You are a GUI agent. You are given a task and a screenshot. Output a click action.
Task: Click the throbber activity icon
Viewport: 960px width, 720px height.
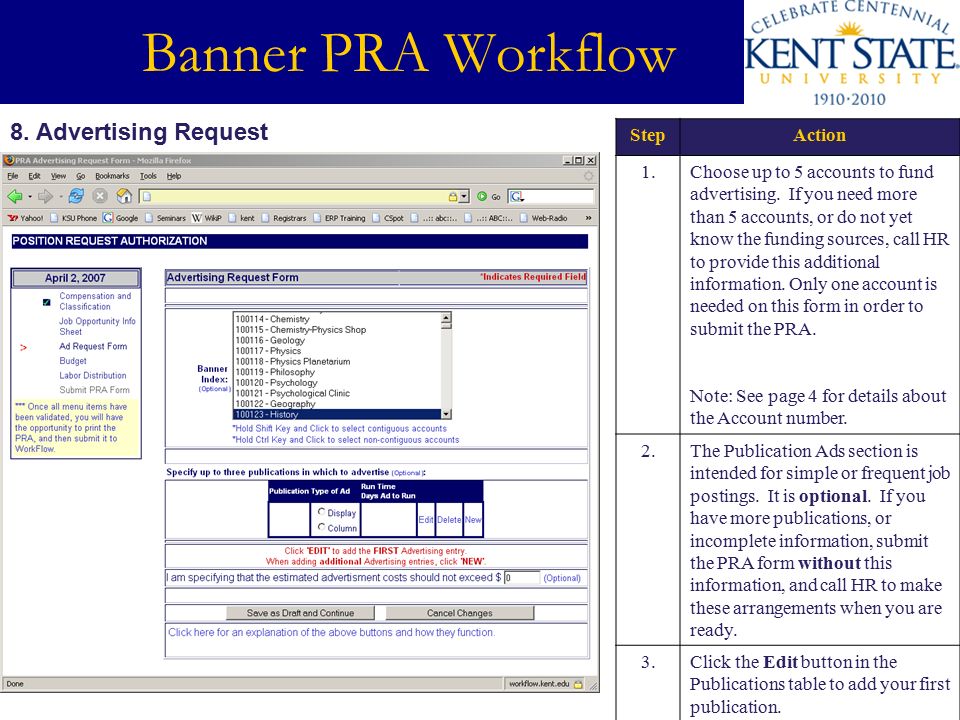pos(588,176)
